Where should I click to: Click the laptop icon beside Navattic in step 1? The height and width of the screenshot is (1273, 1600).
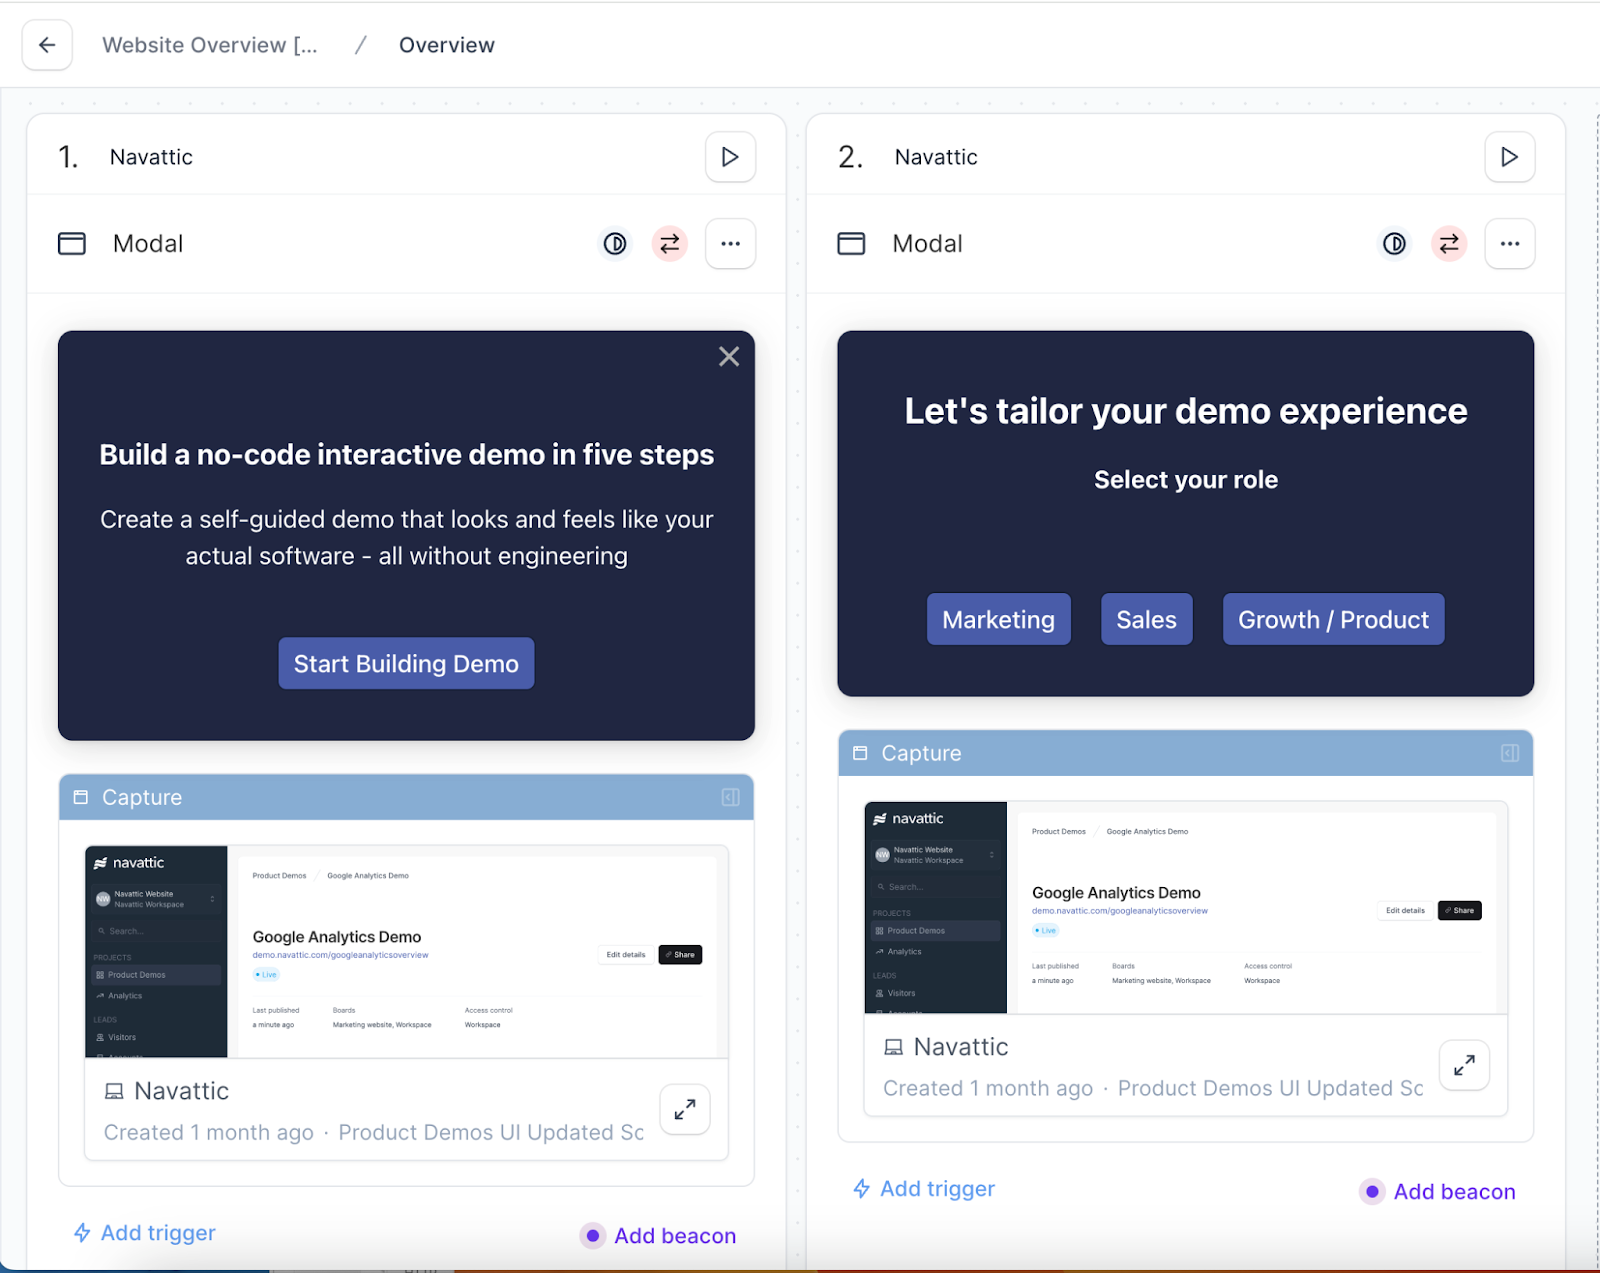tap(114, 1091)
